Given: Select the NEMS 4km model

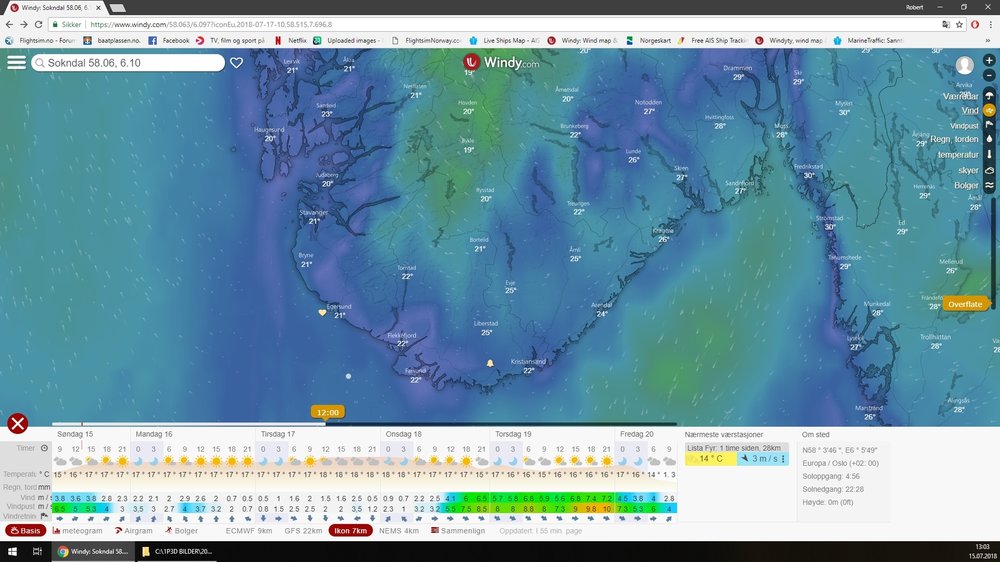Looking at the screenshot, I should coord(399,530).
